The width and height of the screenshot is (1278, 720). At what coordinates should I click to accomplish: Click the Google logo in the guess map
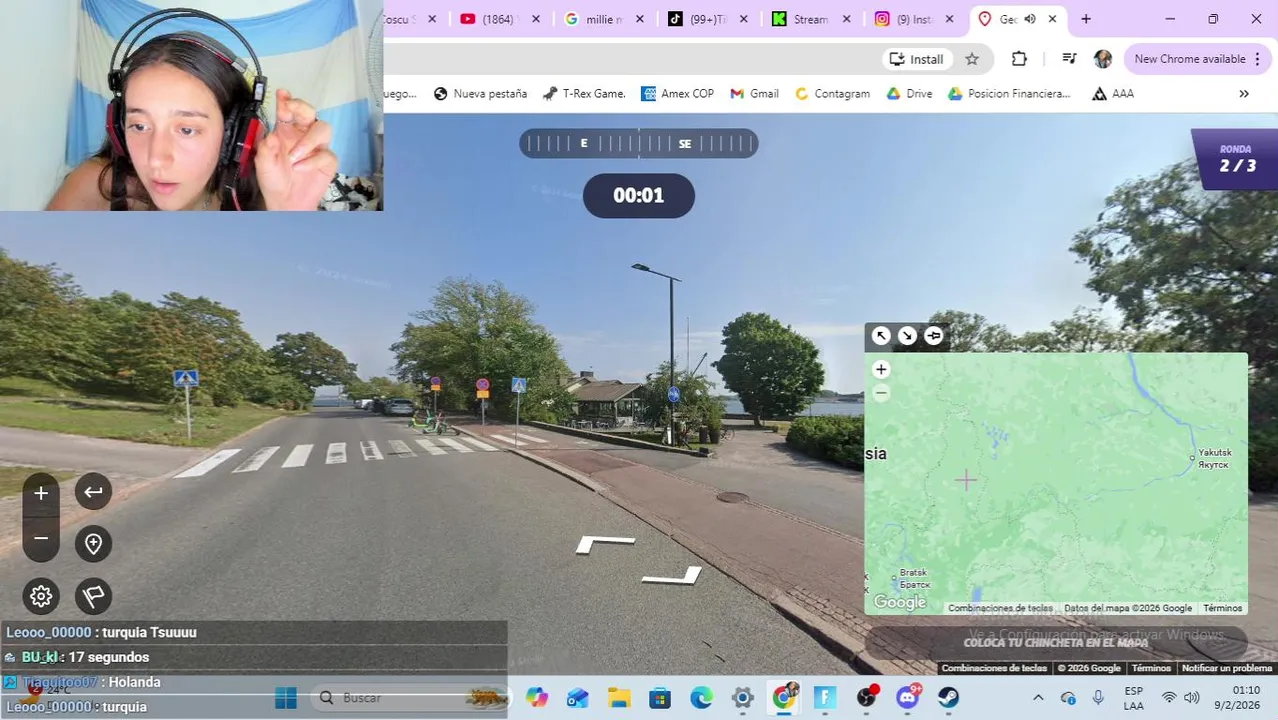(x=900, y=602)
